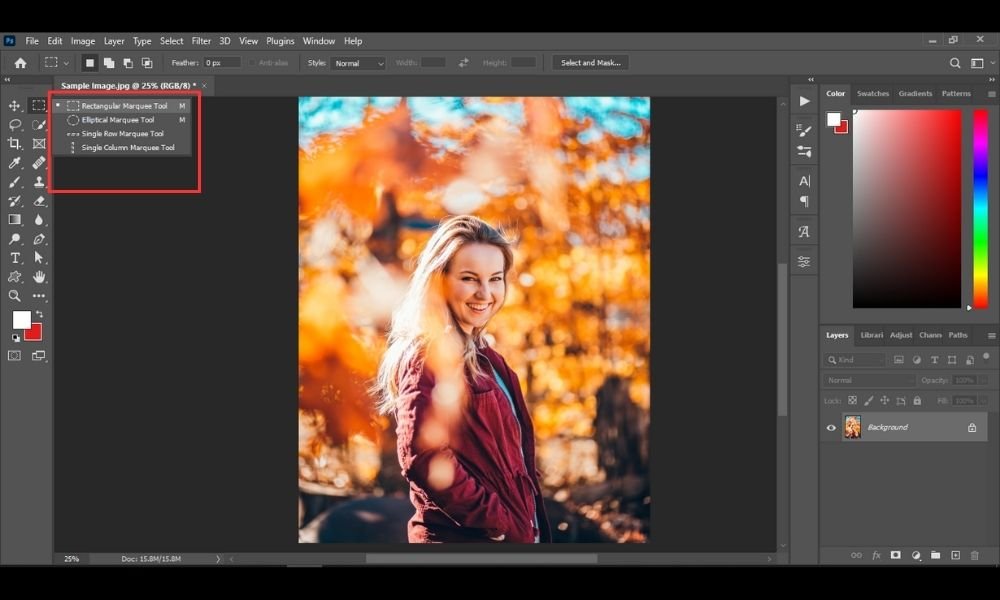Viewport: 1000px width, 600px height.
Task: Open the Kind filter dropdown in Layers
Action: 854,360
